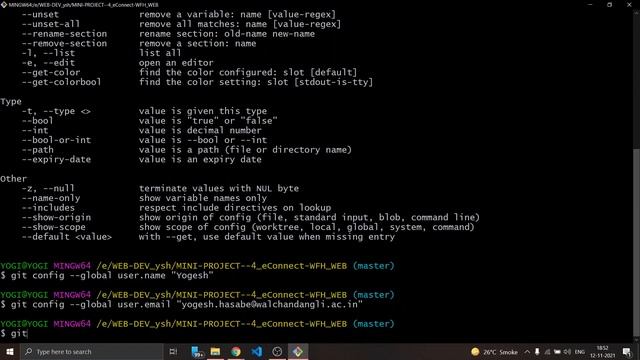Open Visual Studio Code from the taskbar

[x=256, y=351]
